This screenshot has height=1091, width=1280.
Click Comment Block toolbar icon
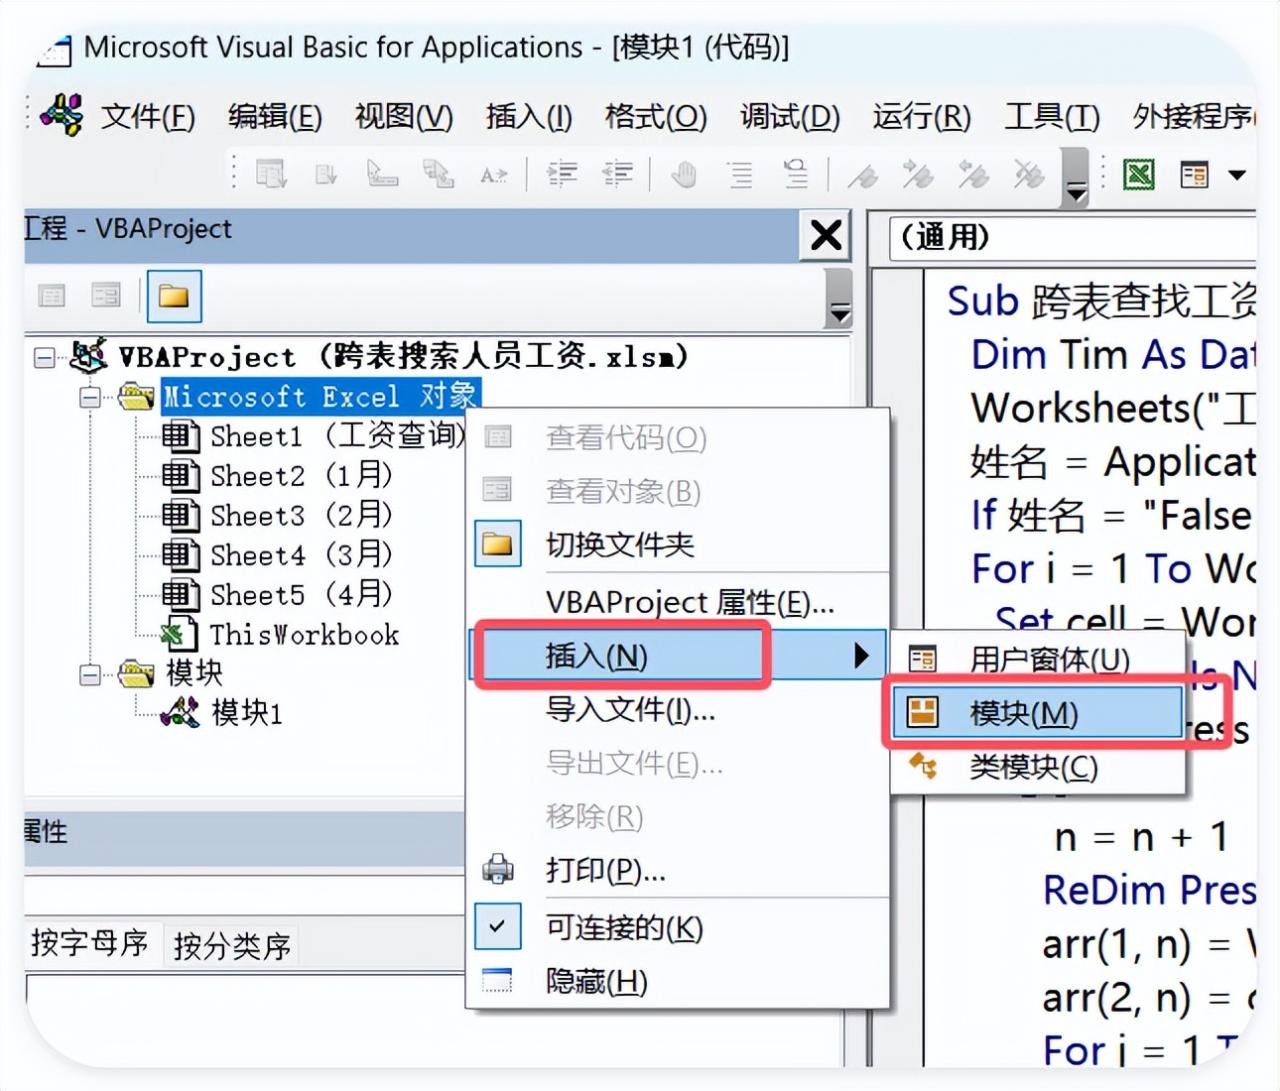(740, 175)
